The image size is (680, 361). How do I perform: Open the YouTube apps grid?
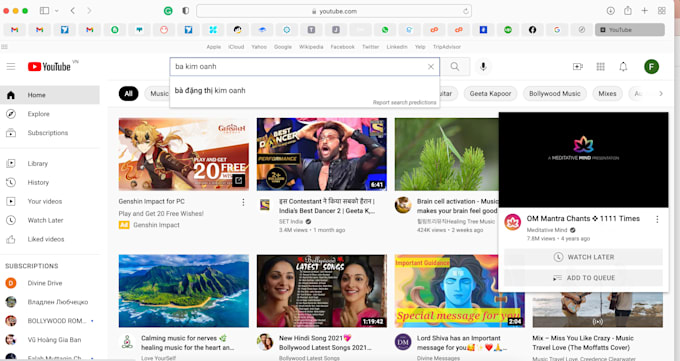(601, 66)
